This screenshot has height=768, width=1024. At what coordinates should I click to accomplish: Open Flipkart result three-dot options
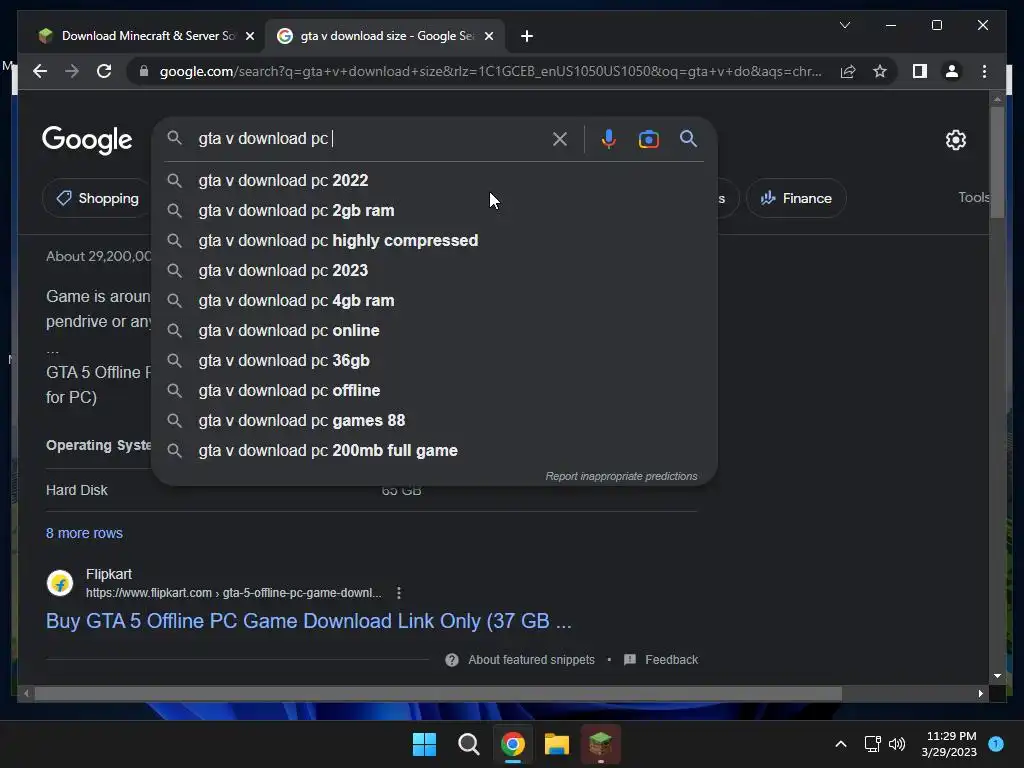point(398,593)
